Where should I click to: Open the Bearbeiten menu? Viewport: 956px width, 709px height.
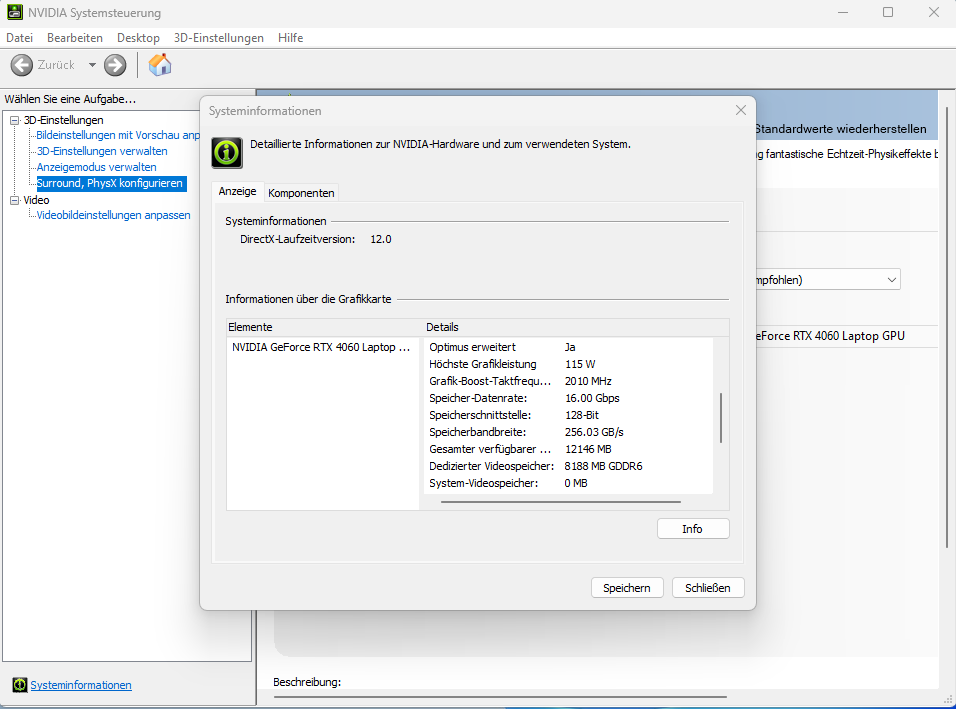(75, 38)
